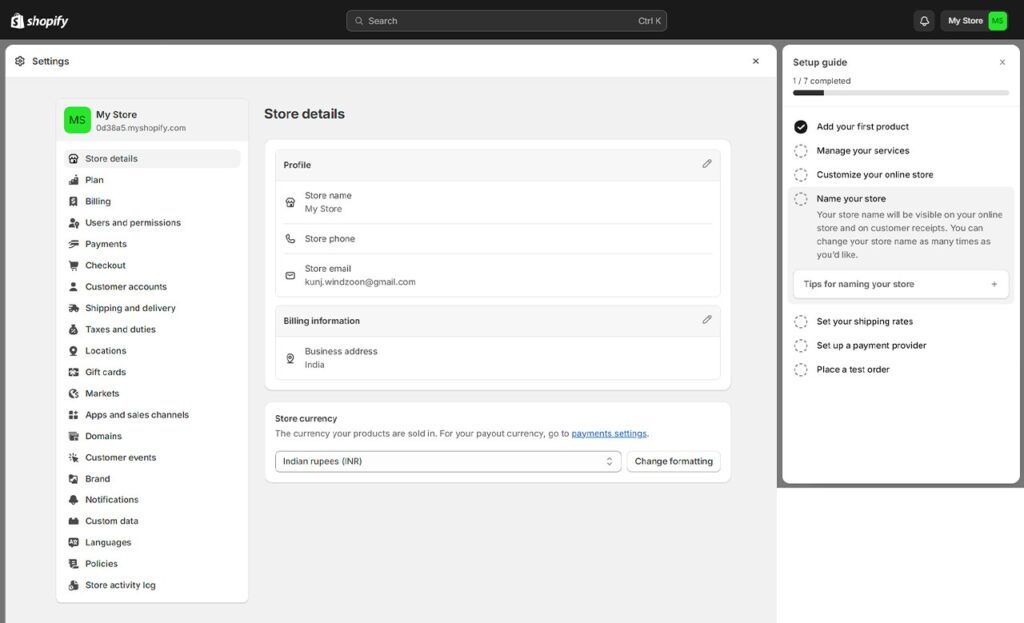The width and height of the screenshot is (1024, 623).
Task: Click the MS store avatar in sidebar
Action: (x=77, y=120)
